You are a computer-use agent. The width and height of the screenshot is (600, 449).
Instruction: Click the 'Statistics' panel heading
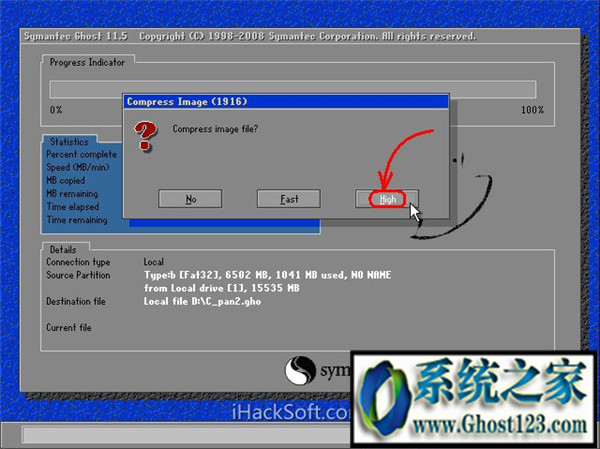coord(69,142)
